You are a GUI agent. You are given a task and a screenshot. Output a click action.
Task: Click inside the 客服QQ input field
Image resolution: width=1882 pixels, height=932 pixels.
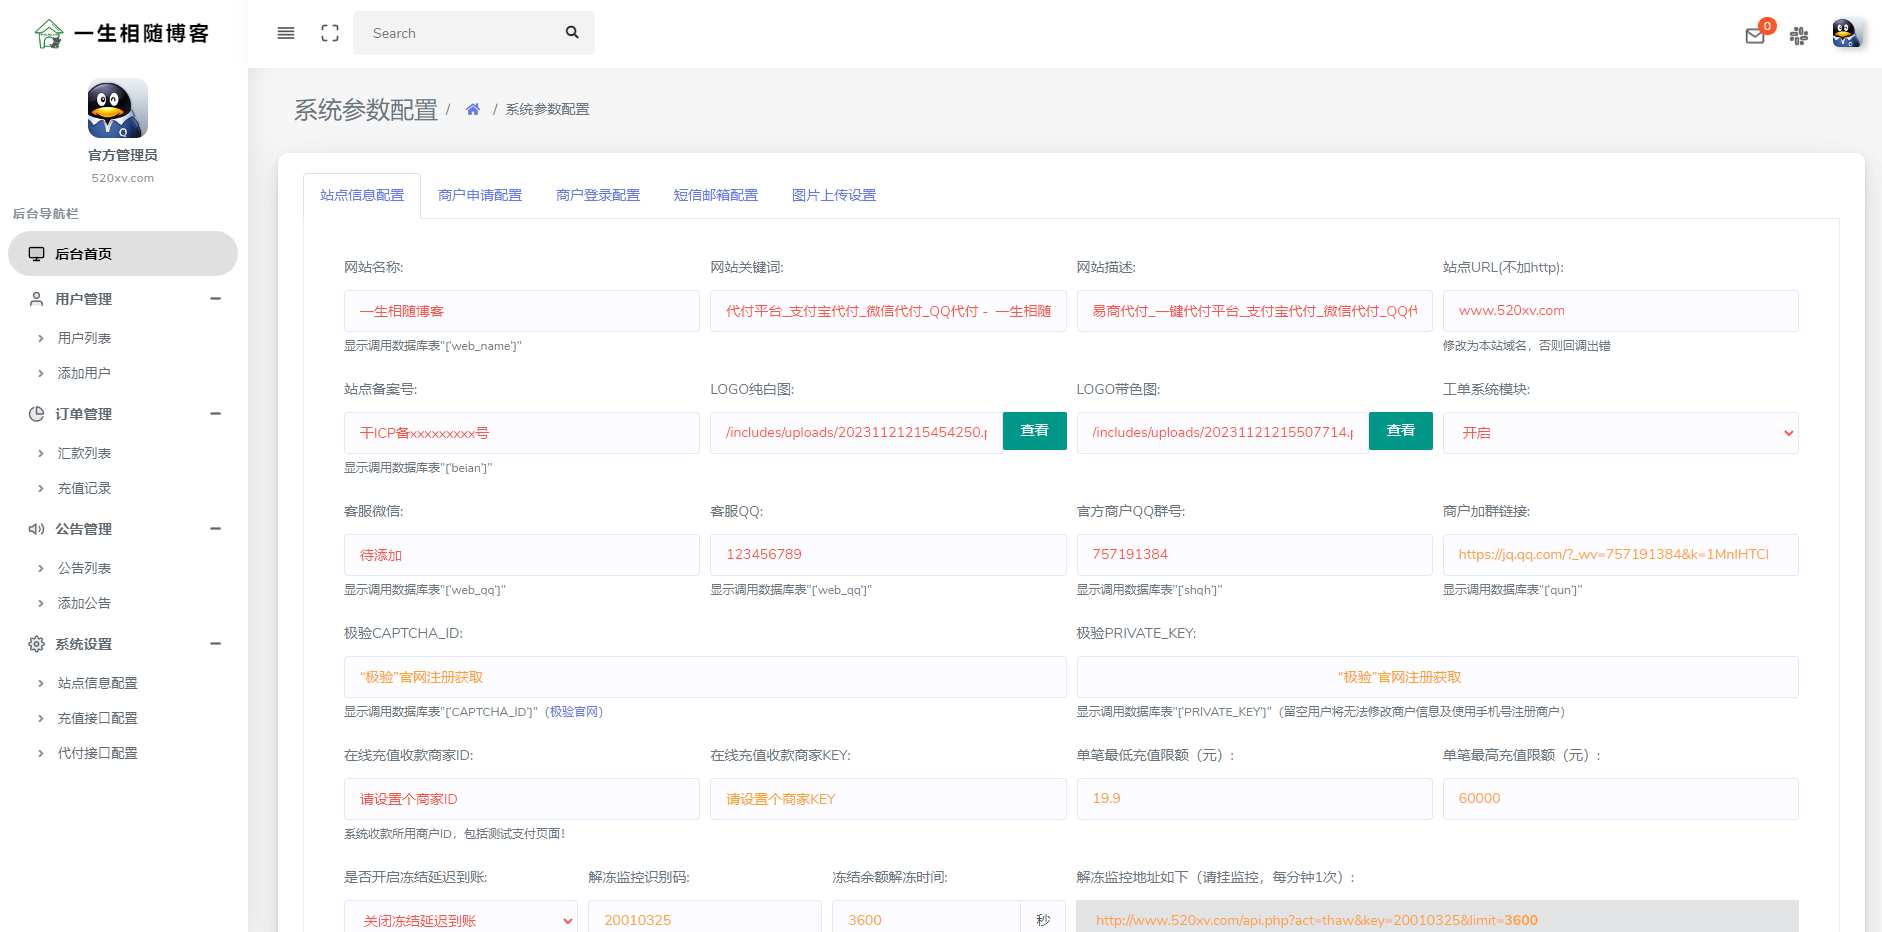(887, 554)
